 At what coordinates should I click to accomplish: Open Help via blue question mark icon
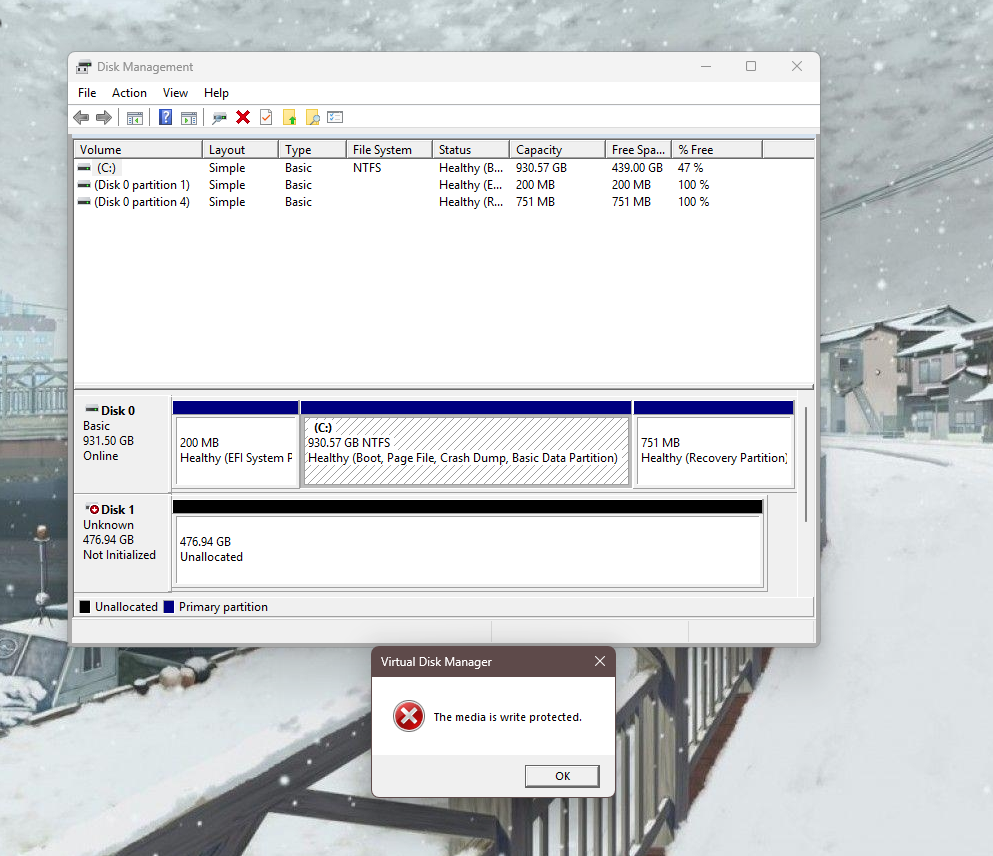point(166,118)
